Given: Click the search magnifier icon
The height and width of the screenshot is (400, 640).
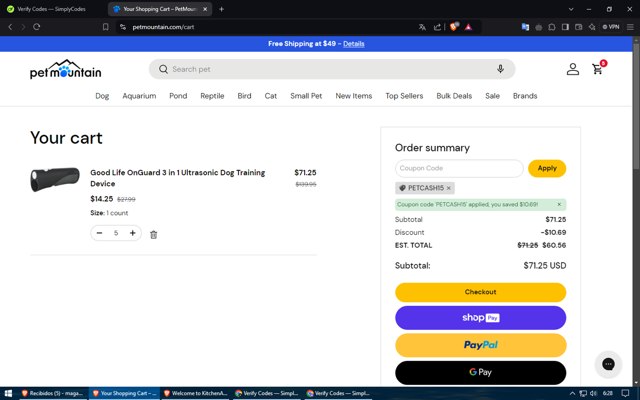Looking at the screenshot, I should (x=163, y=69).
